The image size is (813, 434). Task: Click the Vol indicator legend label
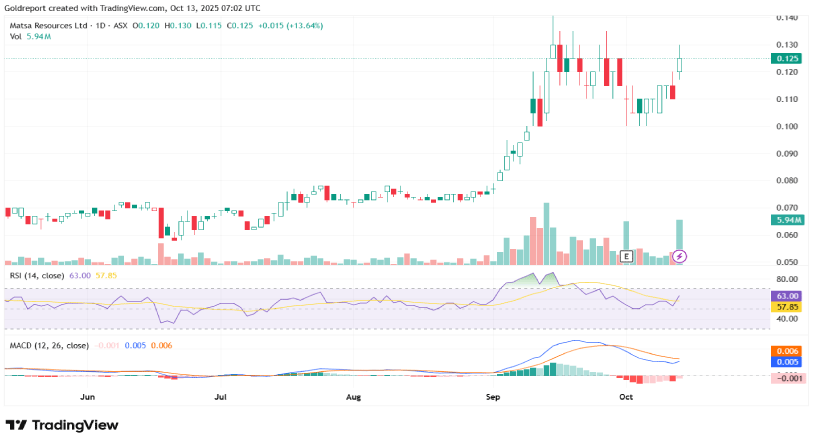15,36
